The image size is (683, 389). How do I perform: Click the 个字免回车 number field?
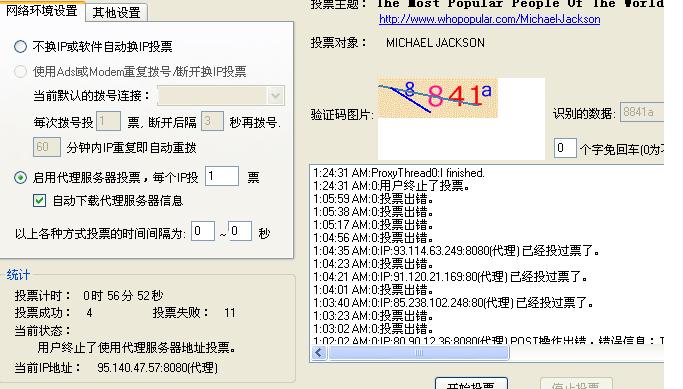click(x=565, y=148)
